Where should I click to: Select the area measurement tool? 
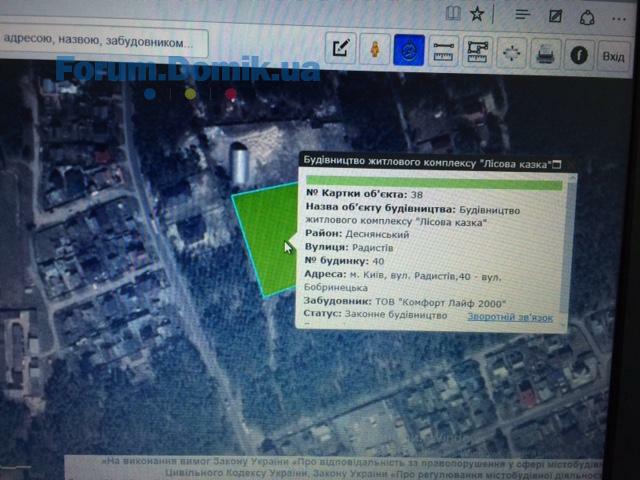(477, 50)
